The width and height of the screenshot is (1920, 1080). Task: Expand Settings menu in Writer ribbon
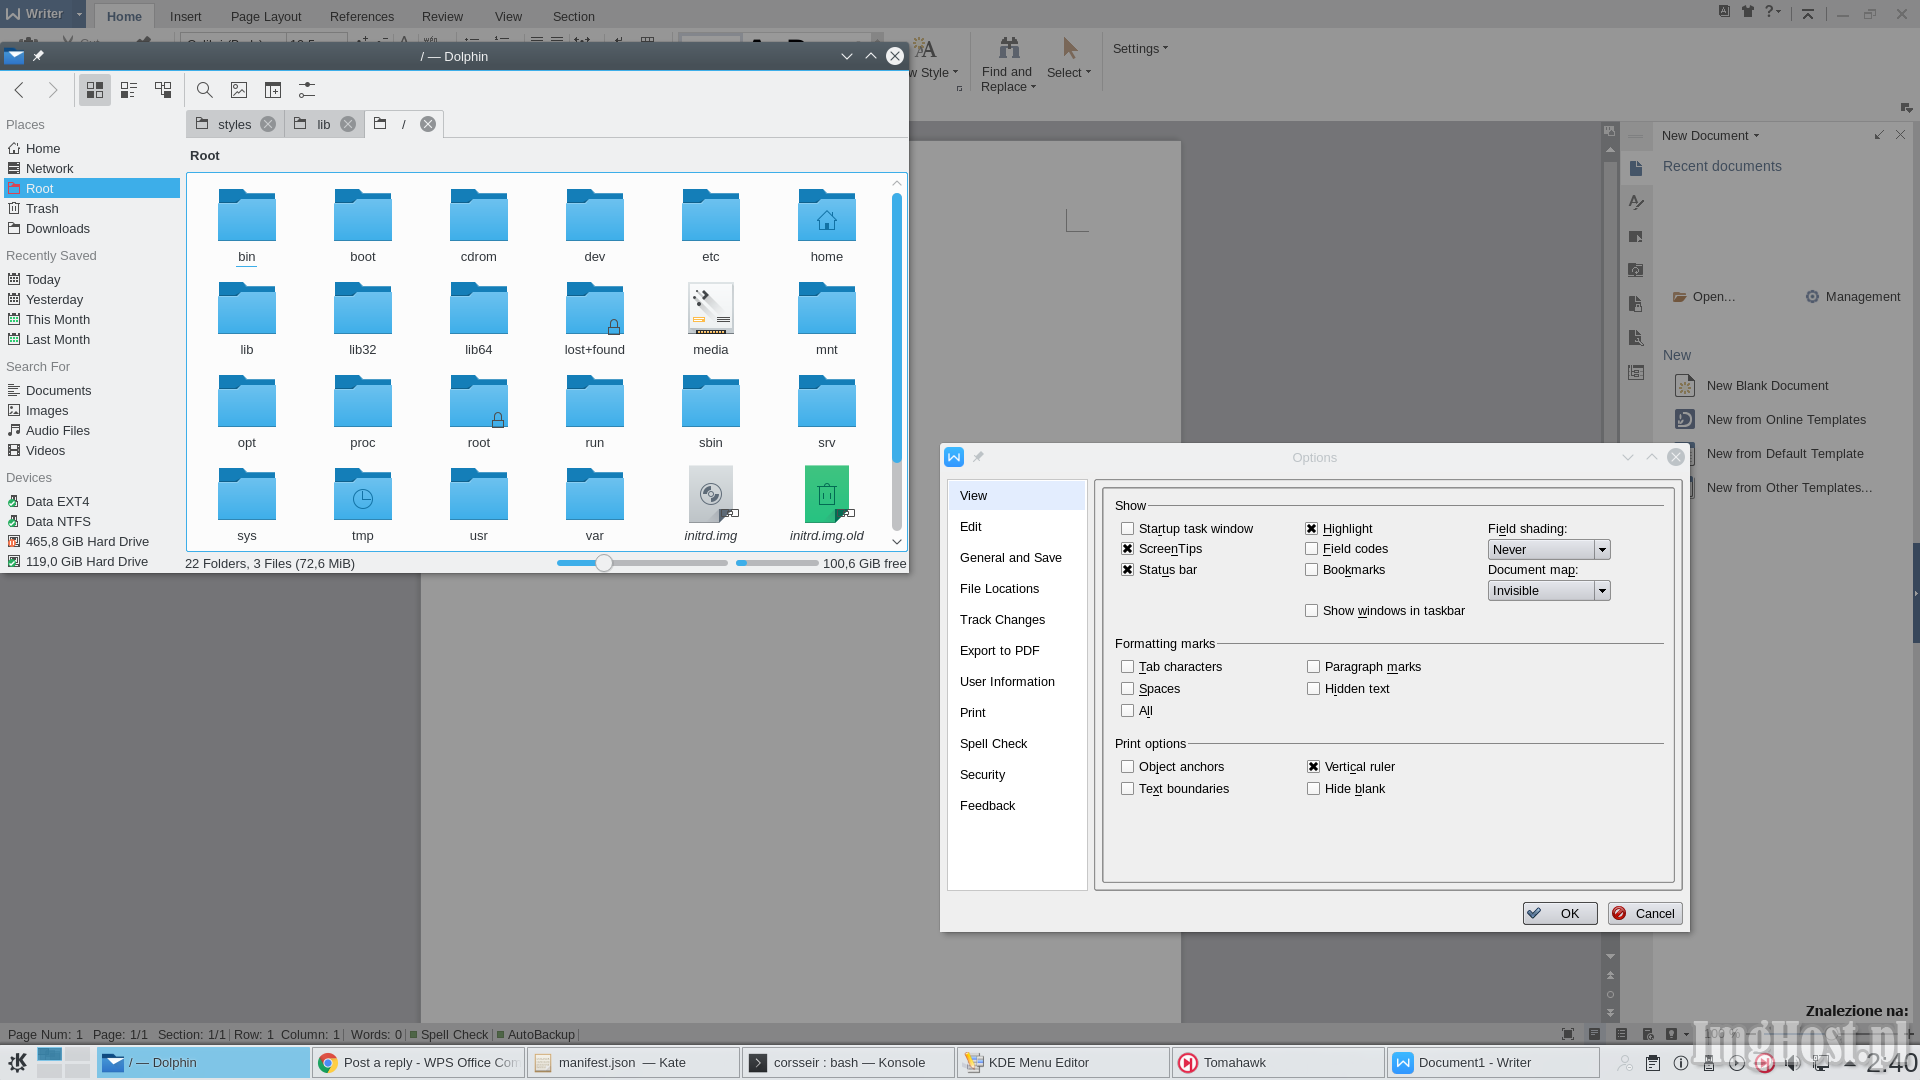1140,49
